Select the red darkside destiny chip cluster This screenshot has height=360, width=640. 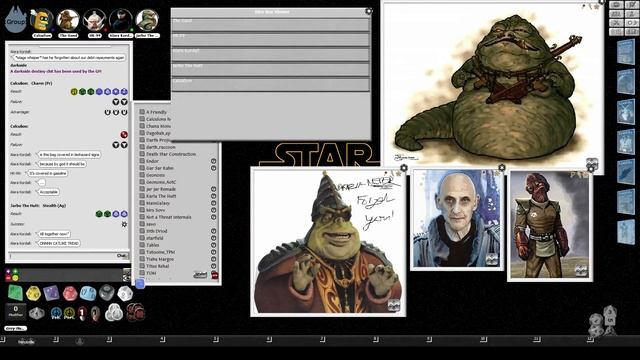[x=136, y=313]
